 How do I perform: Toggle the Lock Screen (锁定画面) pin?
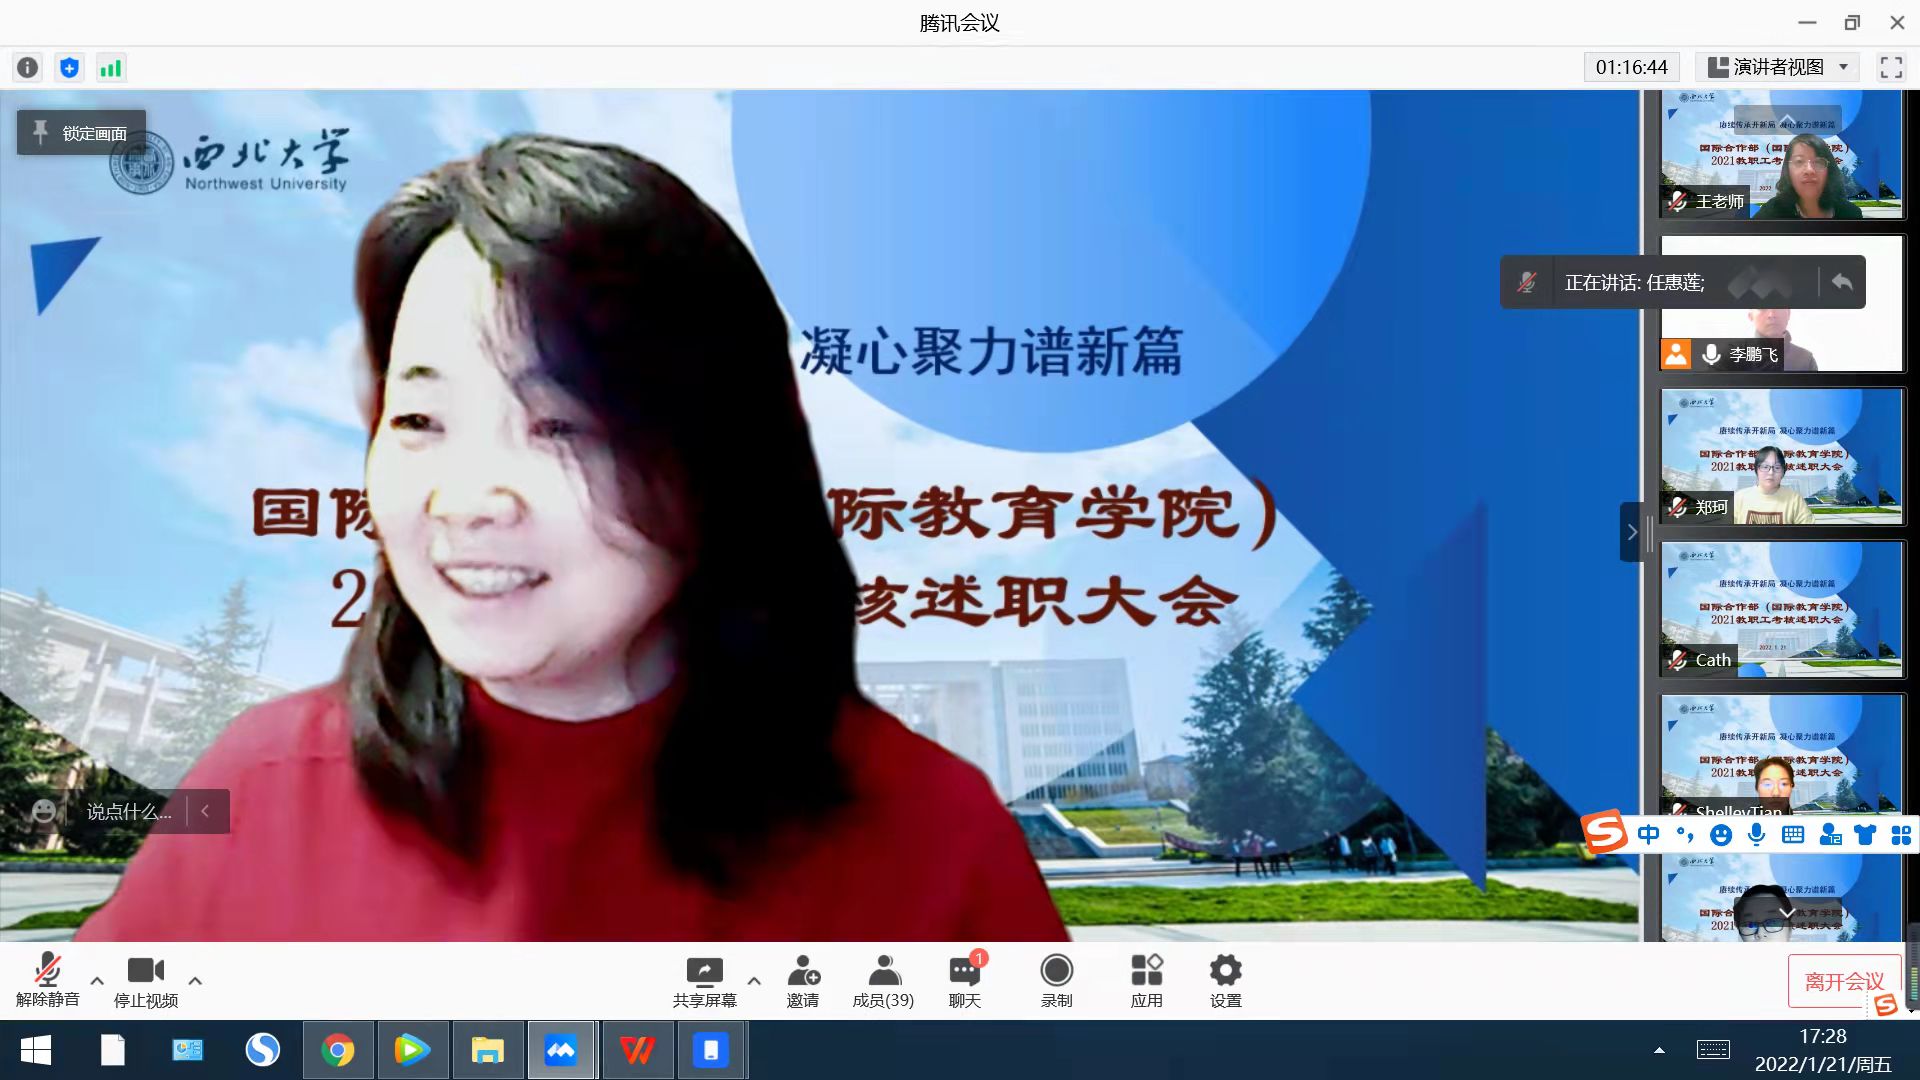[x=81, y=133]
